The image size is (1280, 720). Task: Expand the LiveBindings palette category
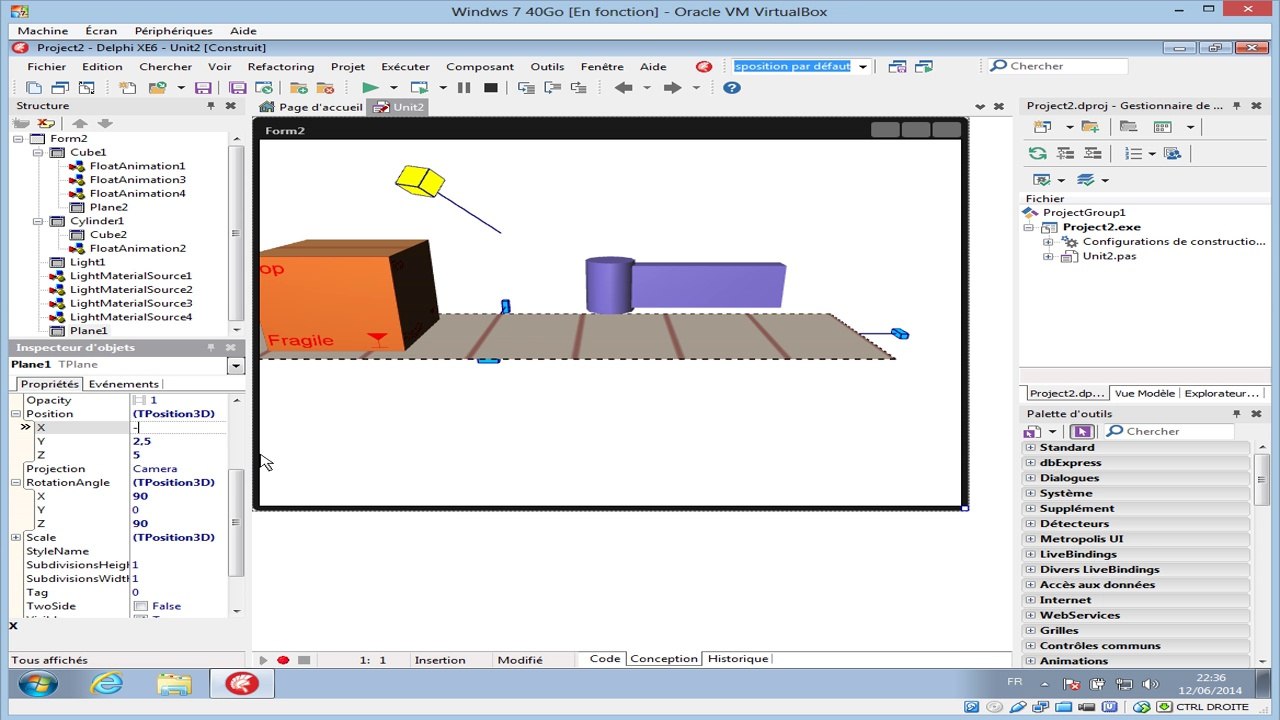pos(1030,554)
